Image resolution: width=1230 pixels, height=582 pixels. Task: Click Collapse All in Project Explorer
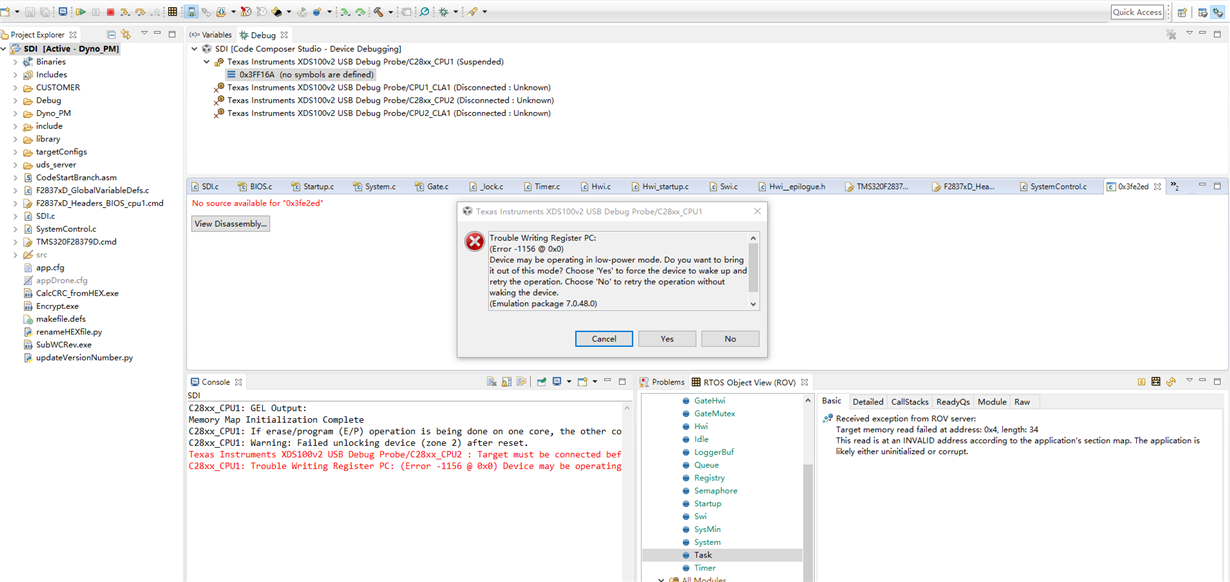(x=111, y=34)
